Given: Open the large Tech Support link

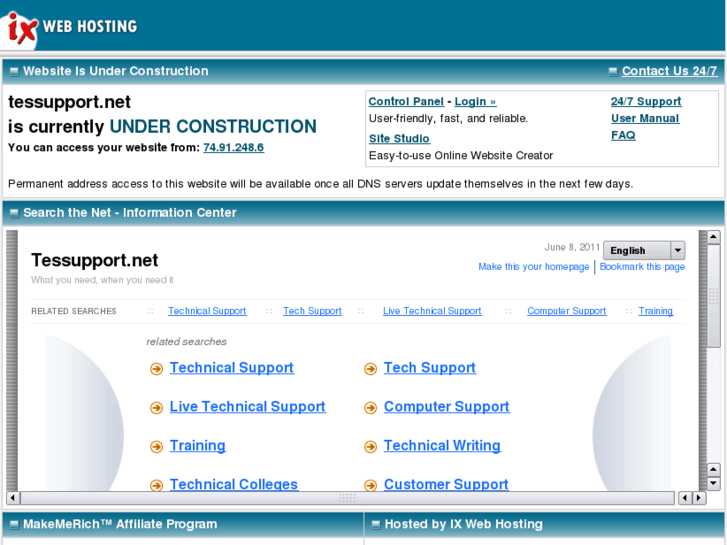Looking at the screenshot, I should pos(430,368).
